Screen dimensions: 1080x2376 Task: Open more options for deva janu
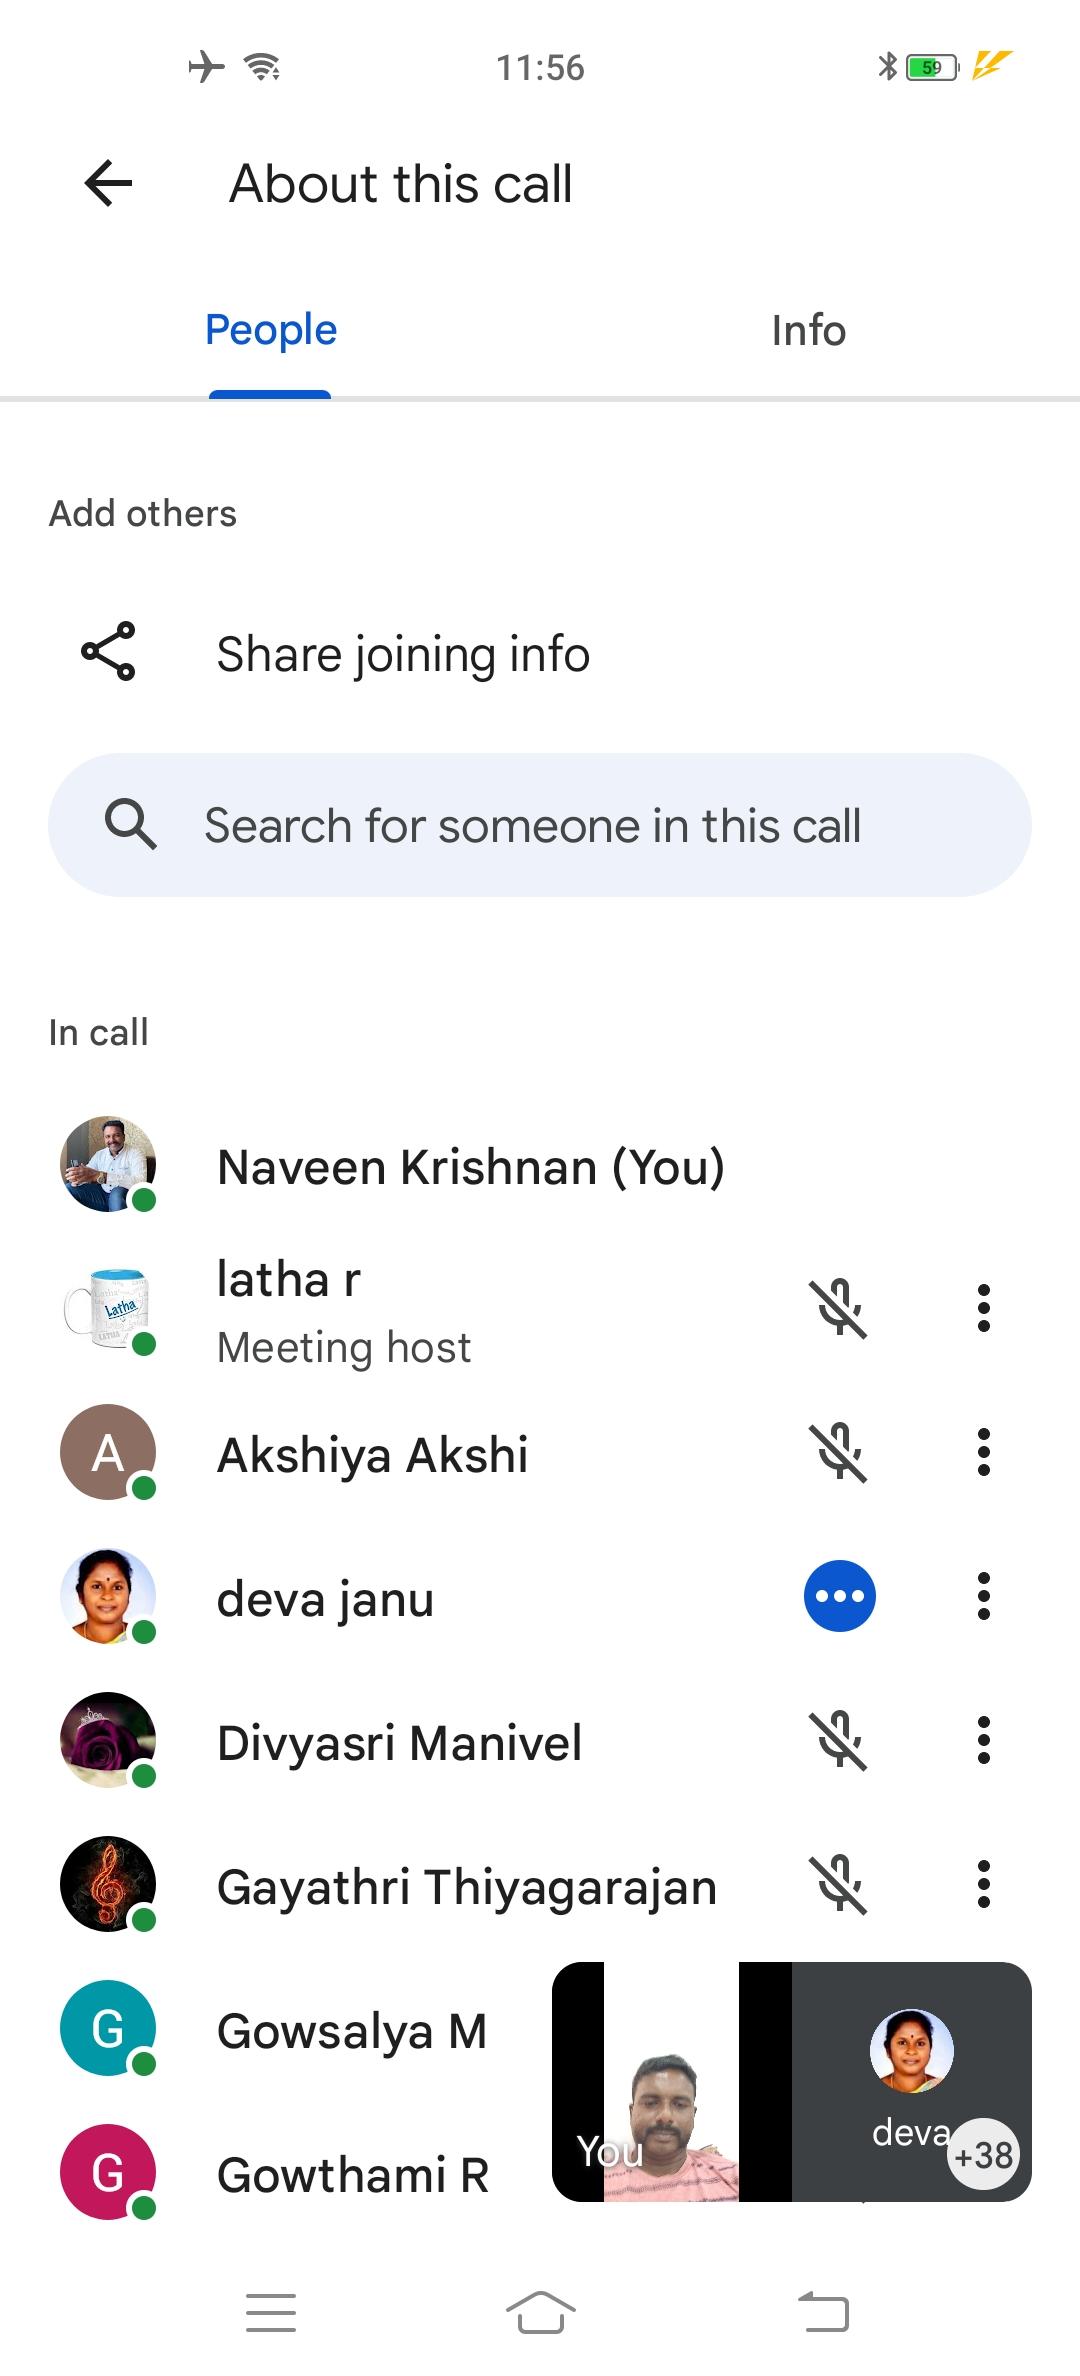click(984, 1596)
